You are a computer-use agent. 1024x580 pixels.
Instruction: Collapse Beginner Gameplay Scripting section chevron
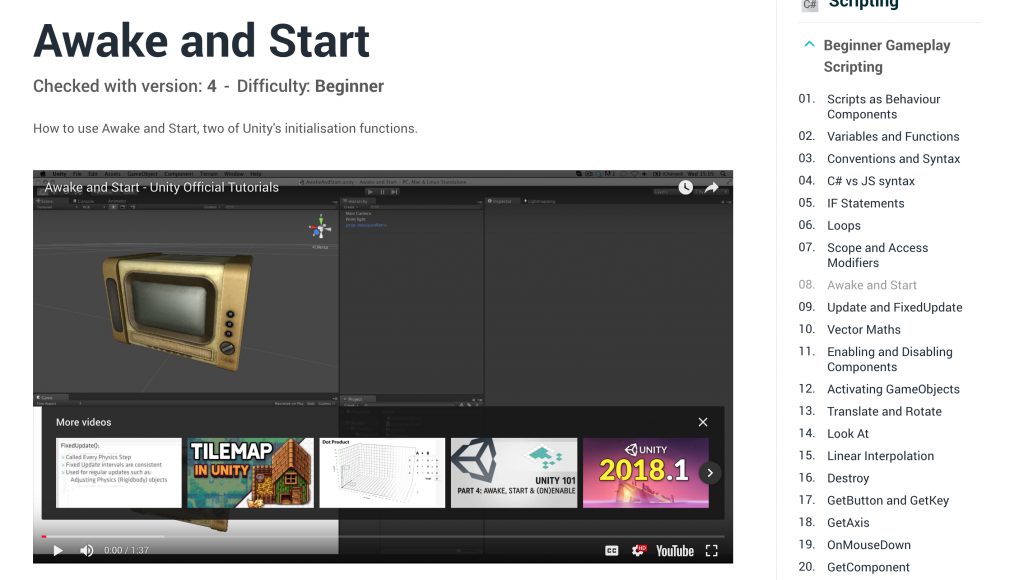(x=809, y=44)
